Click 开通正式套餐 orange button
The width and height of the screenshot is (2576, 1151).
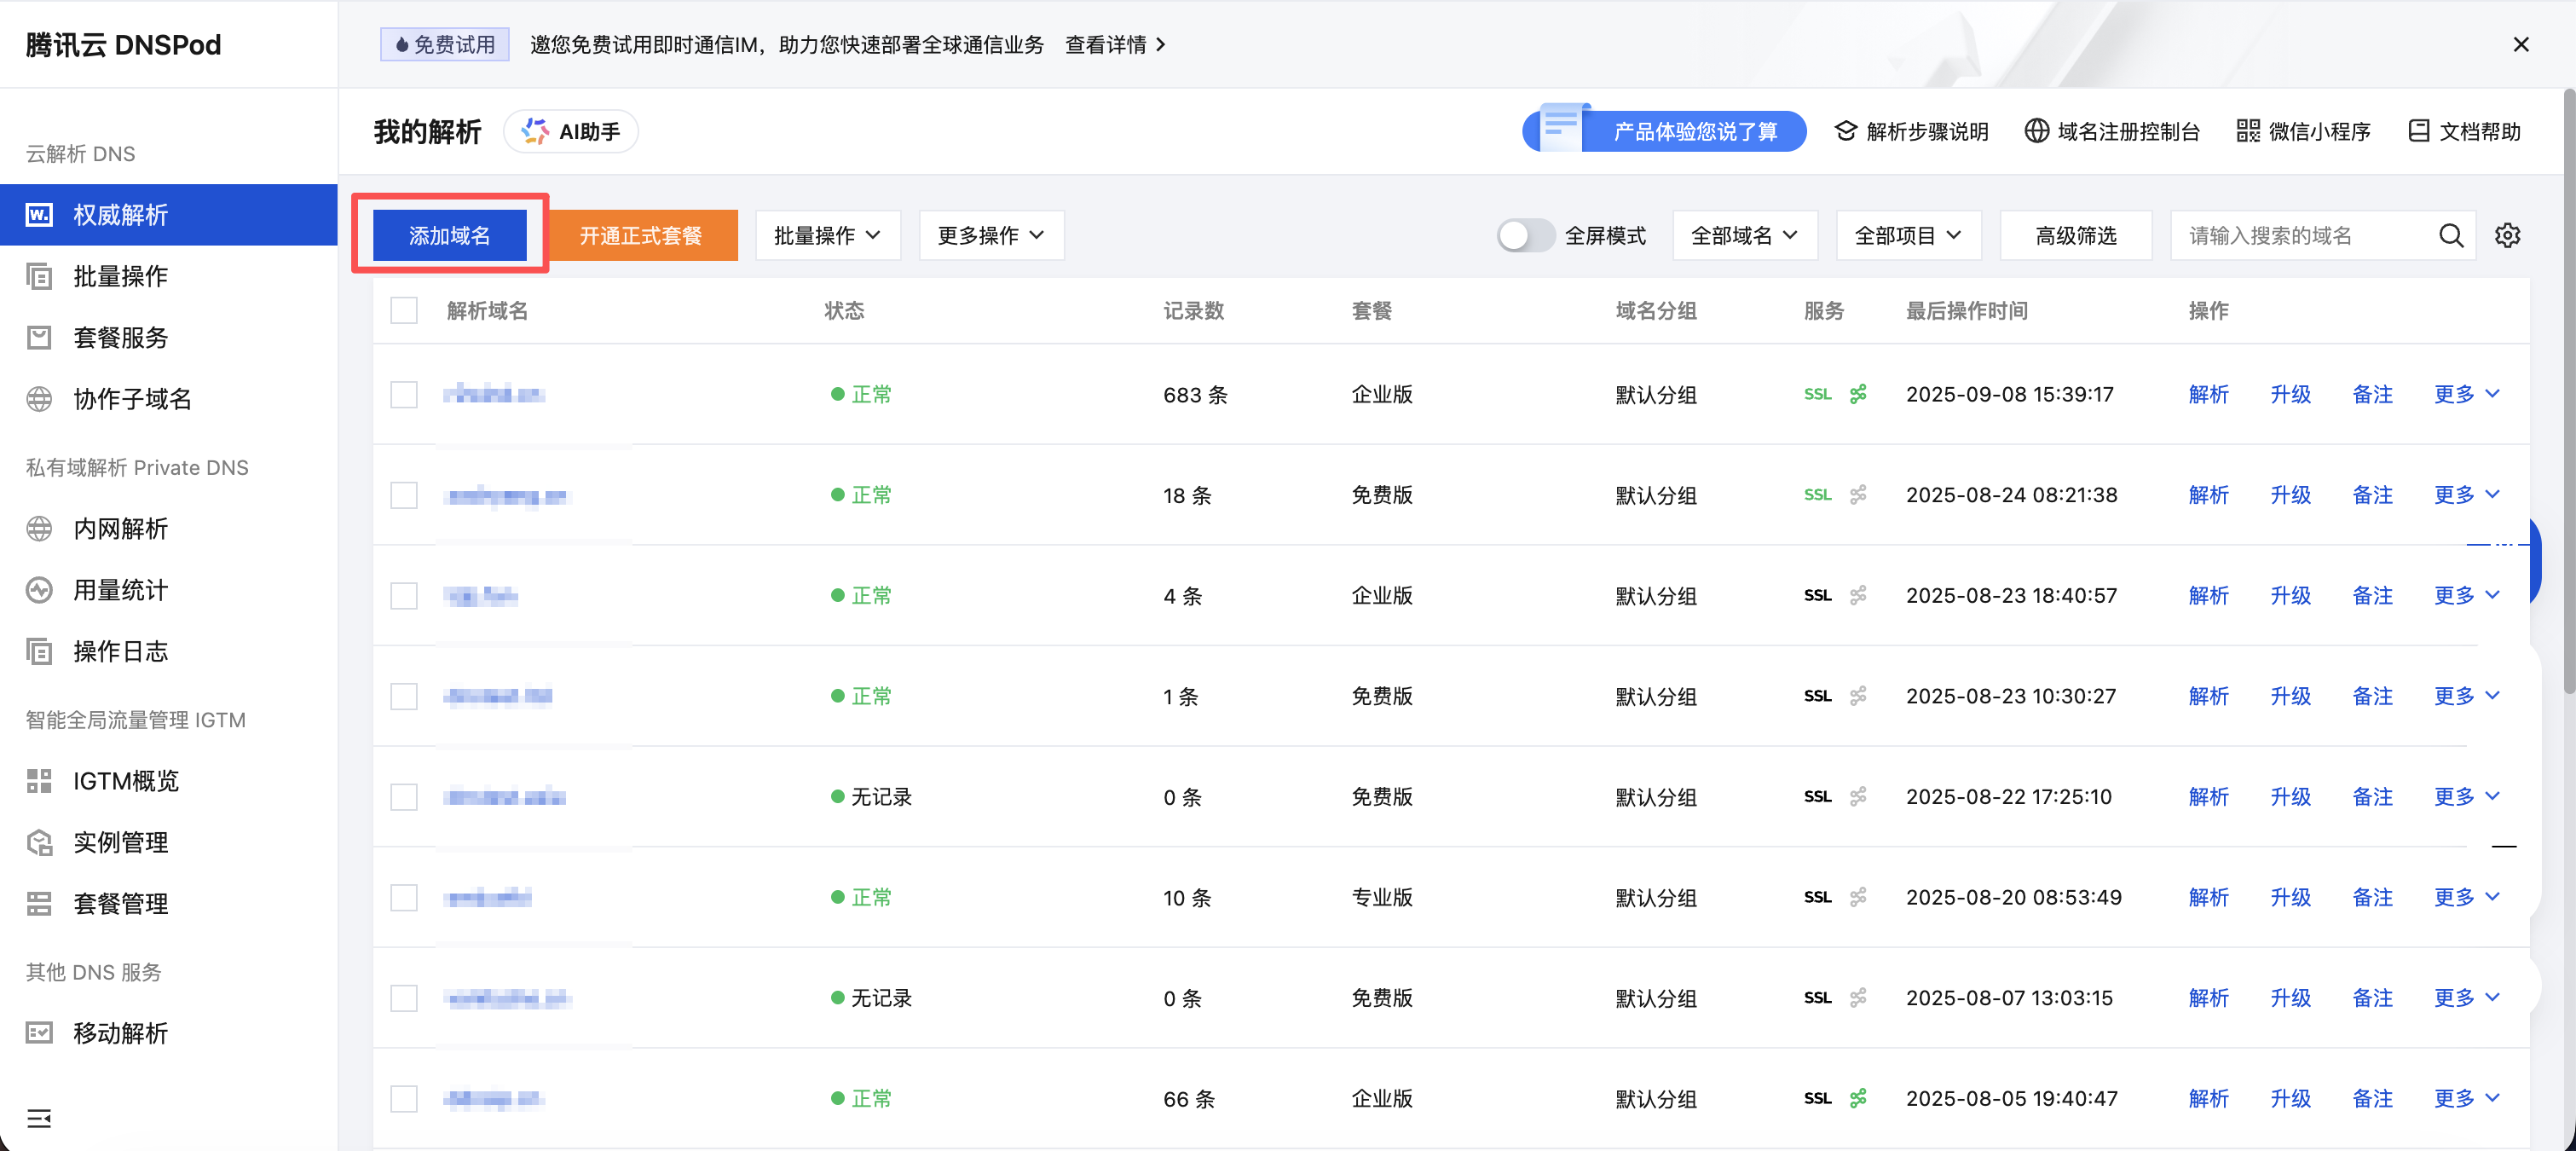coord(641,236)
